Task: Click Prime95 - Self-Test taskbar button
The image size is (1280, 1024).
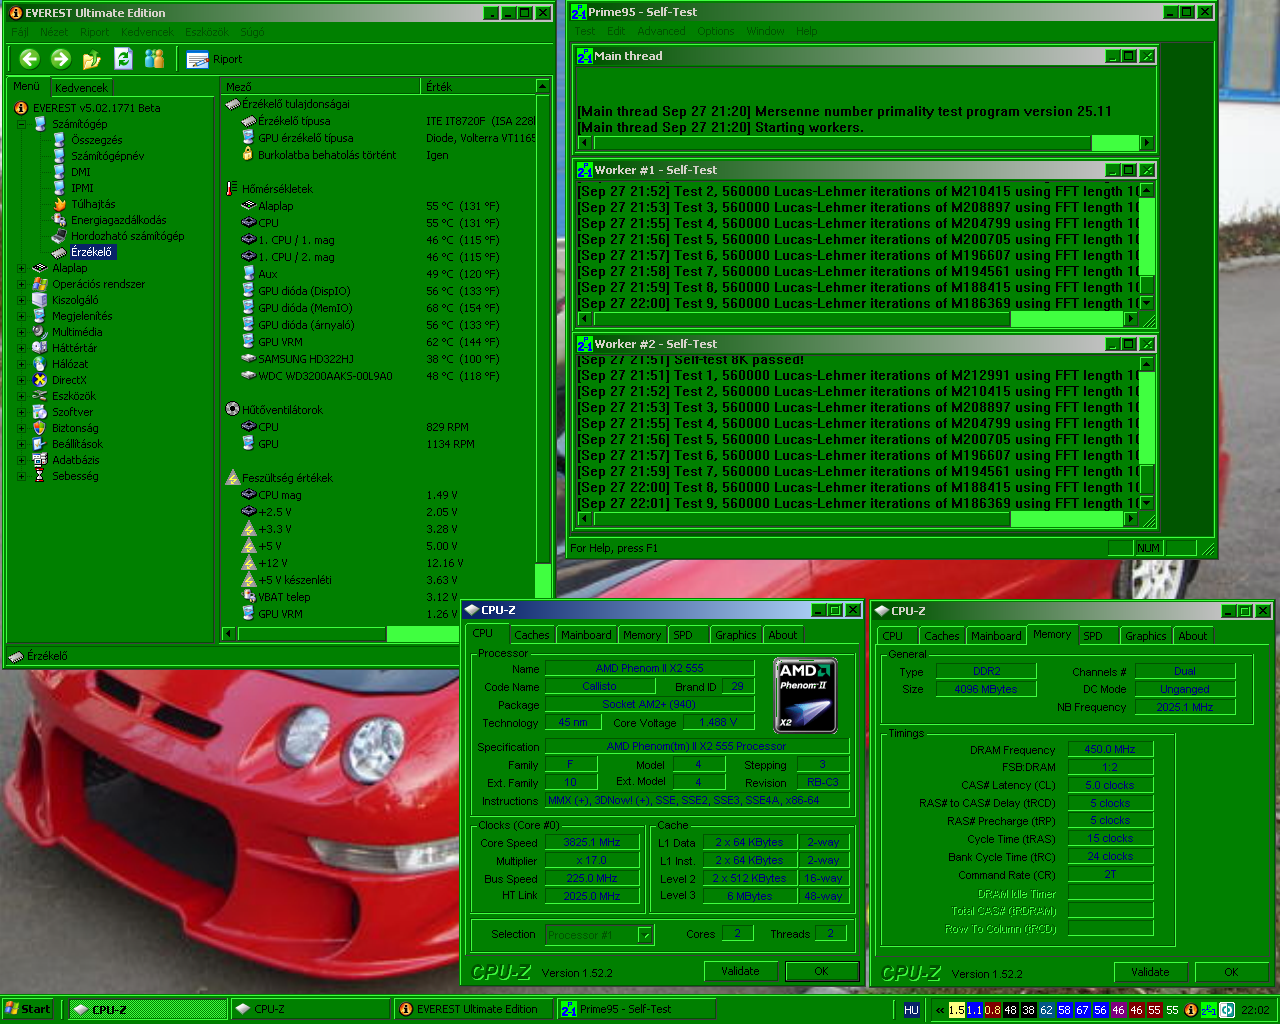Action: pyautogui.click(x=635, y=1009)
